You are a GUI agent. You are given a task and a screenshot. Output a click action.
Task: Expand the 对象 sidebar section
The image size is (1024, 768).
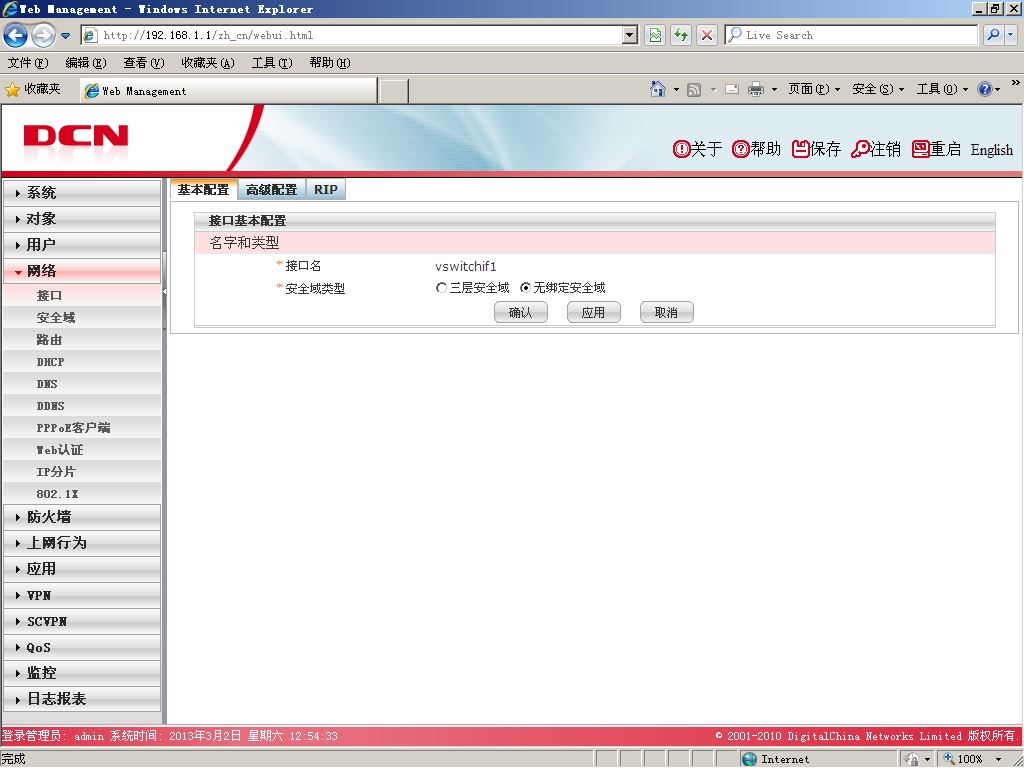click(82, 219)
